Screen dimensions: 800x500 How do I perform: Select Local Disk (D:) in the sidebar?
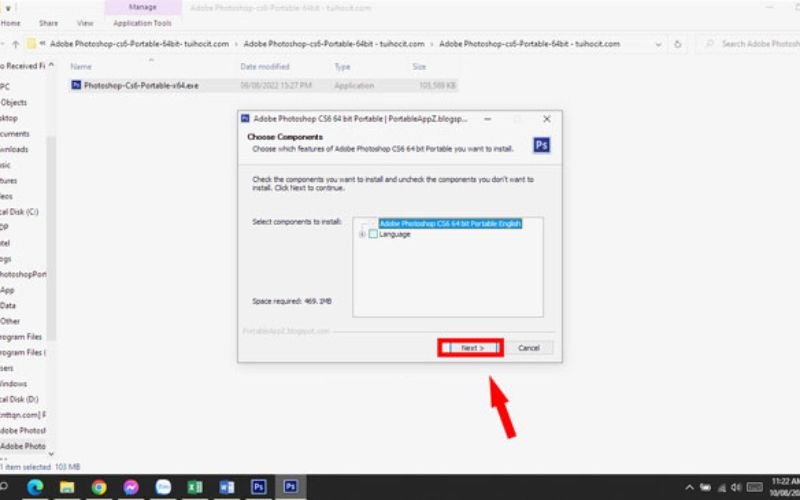point(19,399)
